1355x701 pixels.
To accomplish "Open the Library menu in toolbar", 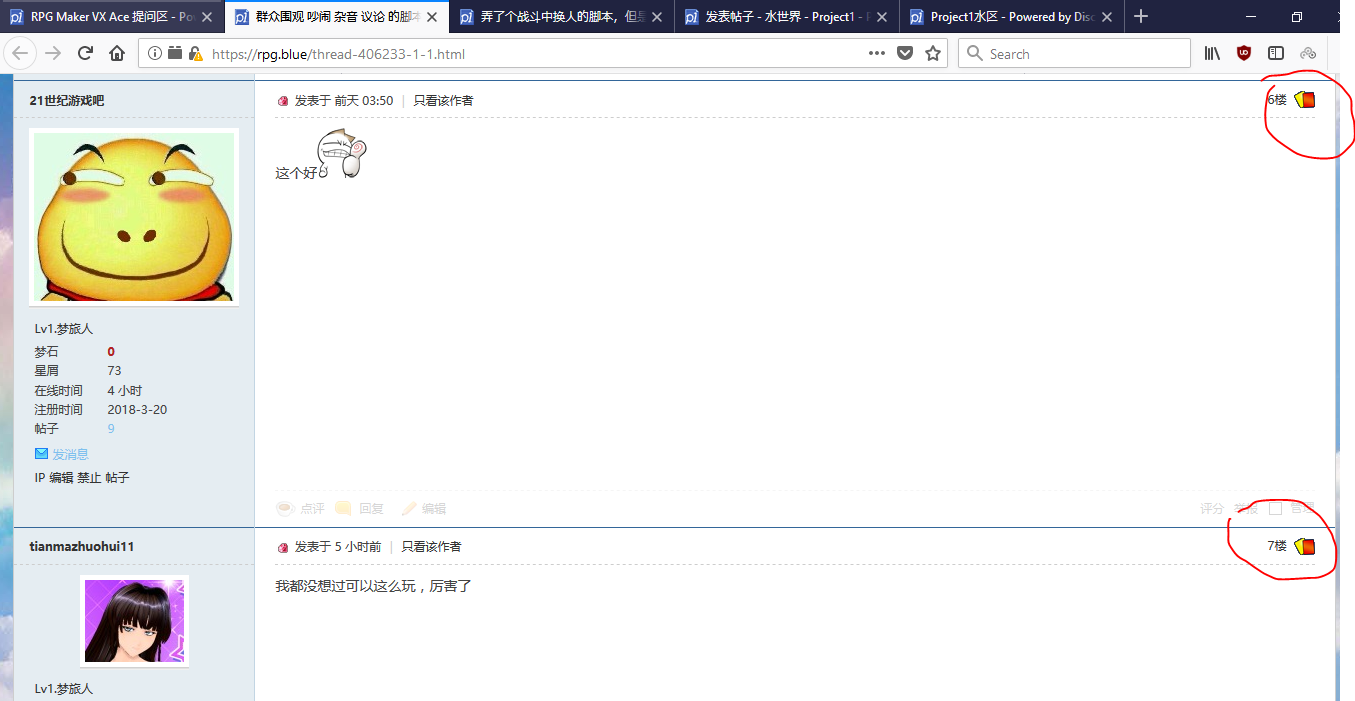I will point(1212,54).
